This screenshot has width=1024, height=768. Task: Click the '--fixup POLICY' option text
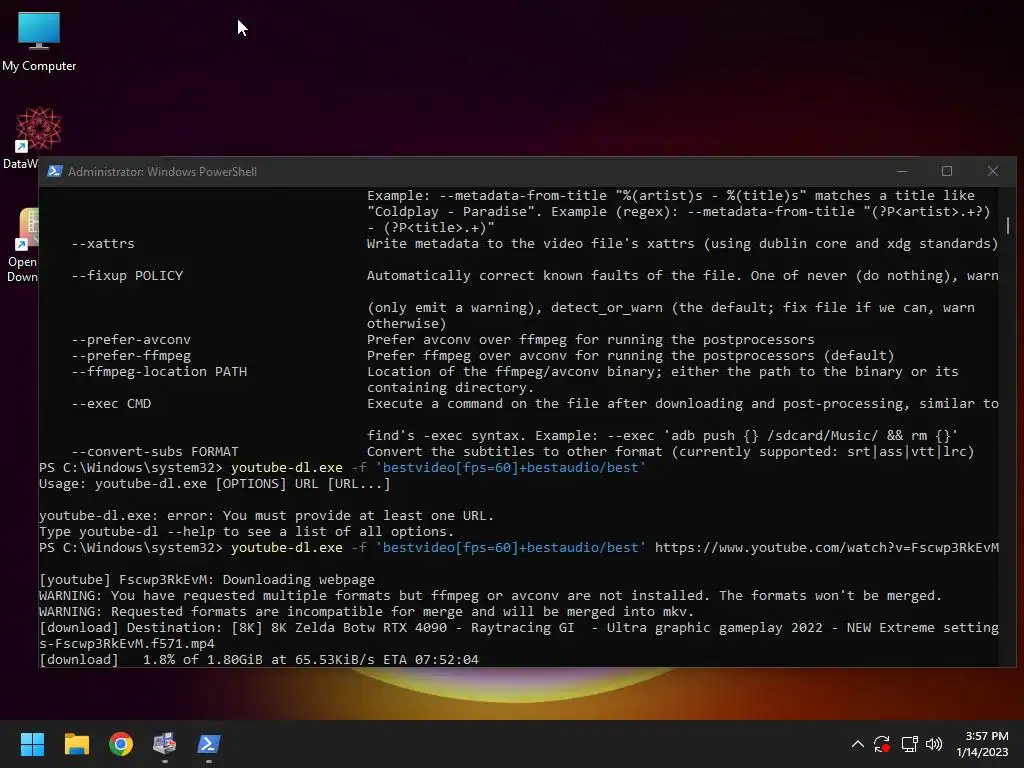127,276
